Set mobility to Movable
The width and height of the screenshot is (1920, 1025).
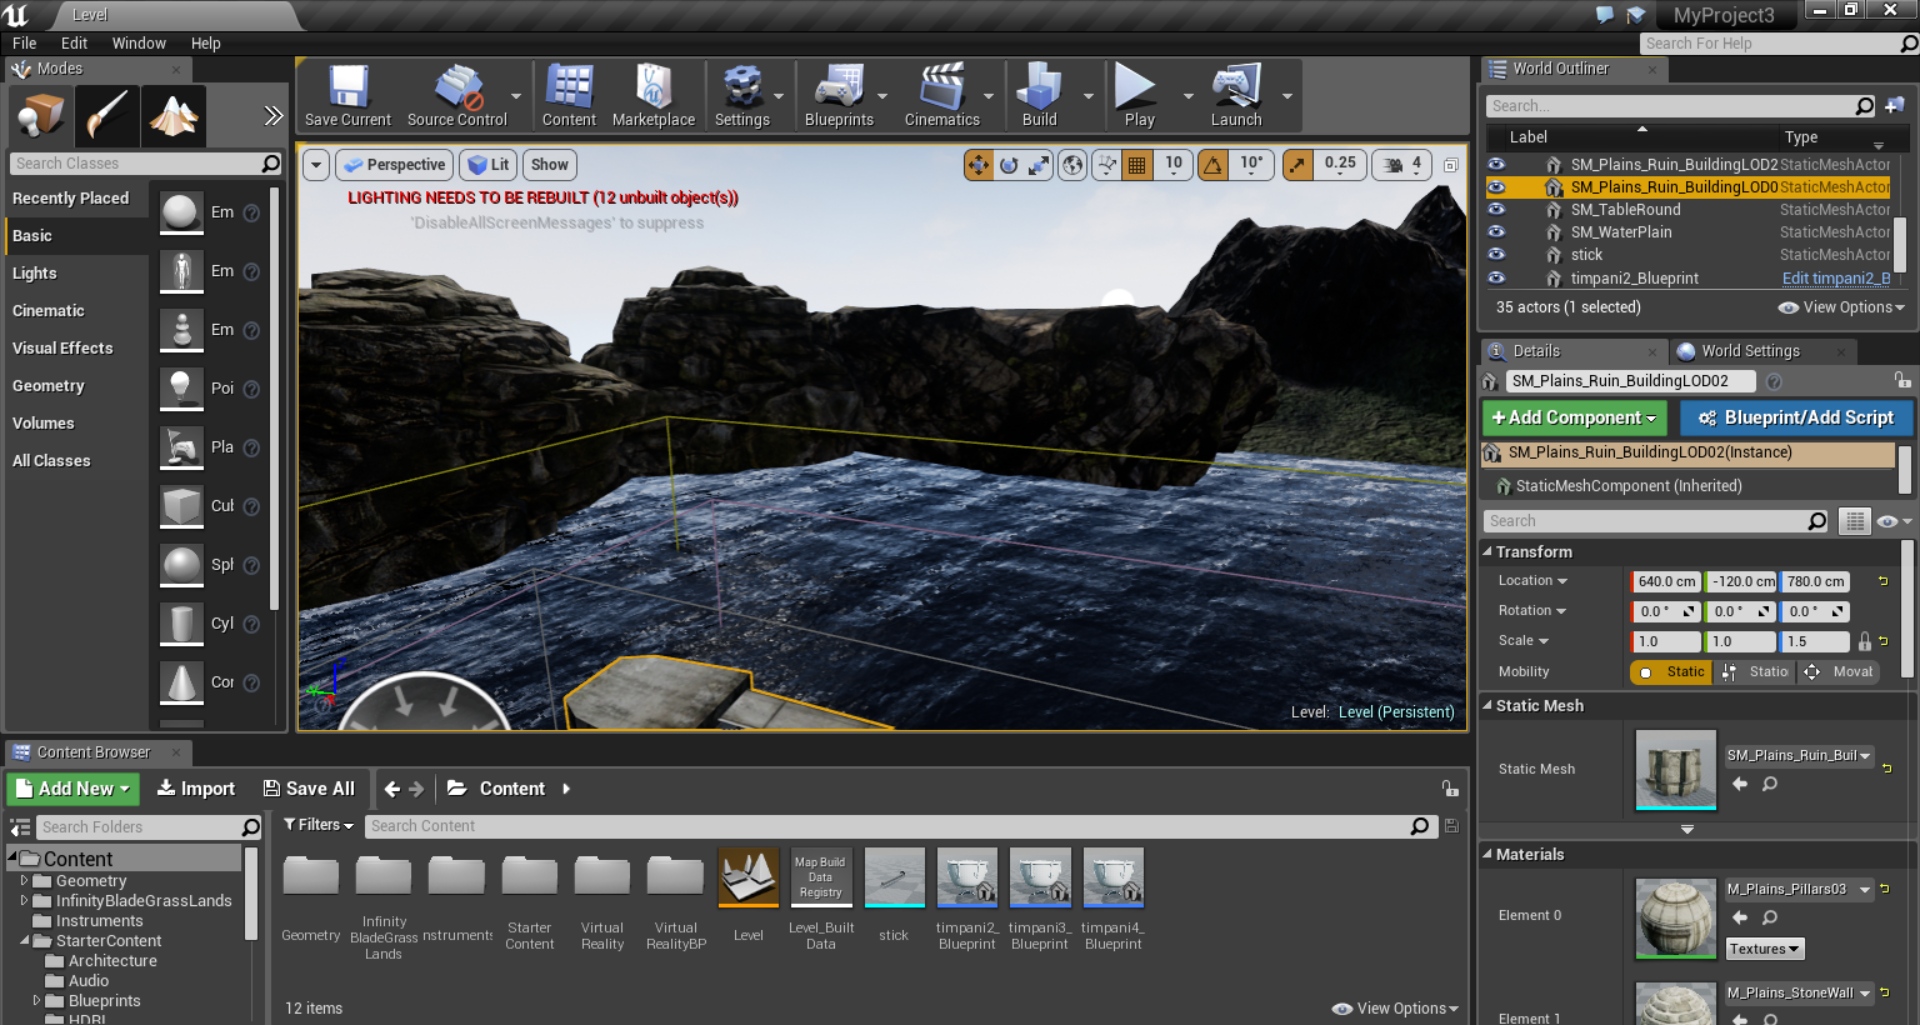pyautogui.click(x=1840, y=672)
